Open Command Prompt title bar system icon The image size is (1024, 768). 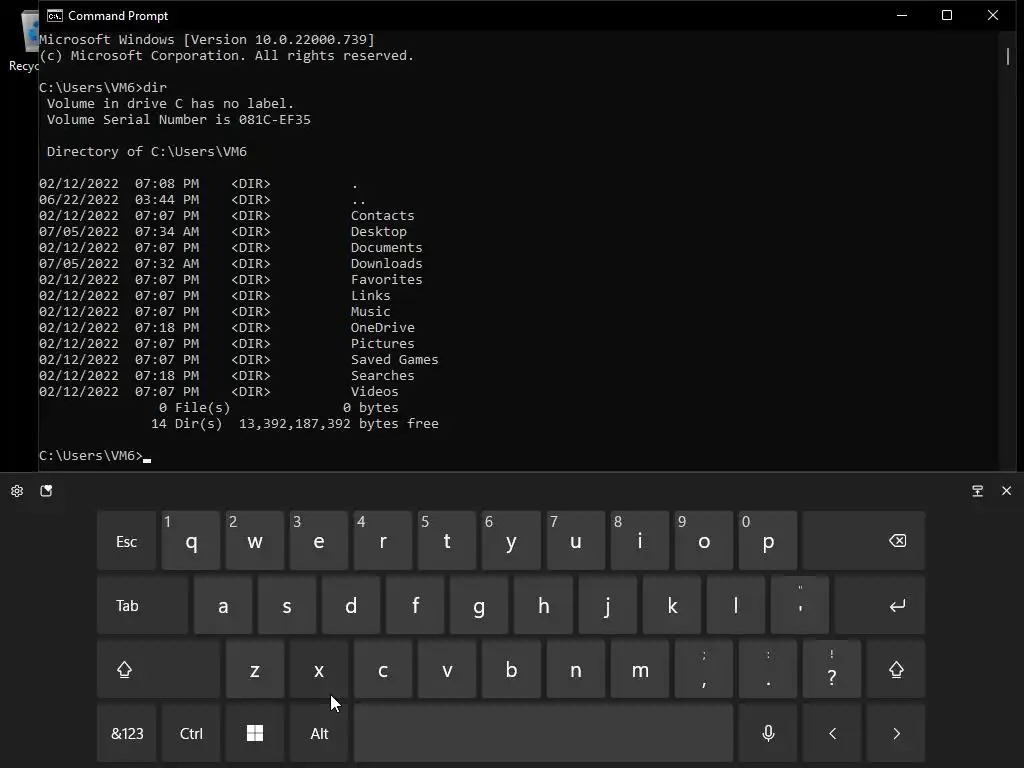click(x=55, y=16)
